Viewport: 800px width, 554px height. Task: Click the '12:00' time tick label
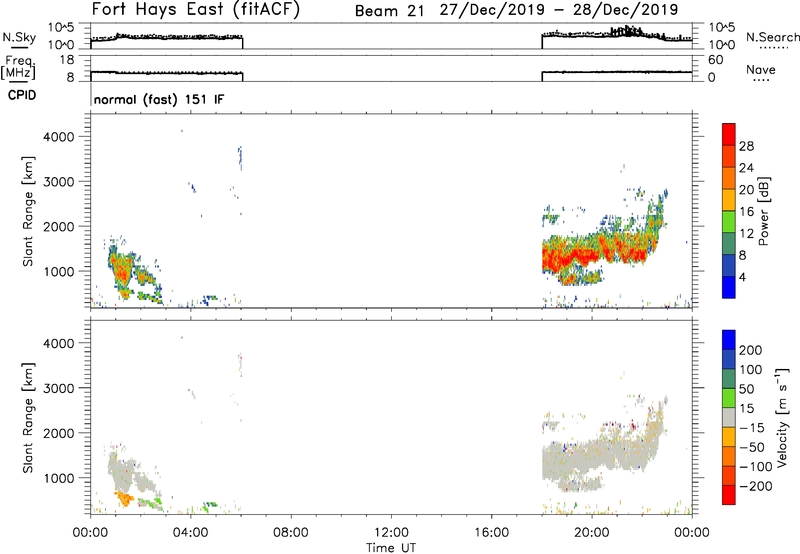tap(391, 533)
